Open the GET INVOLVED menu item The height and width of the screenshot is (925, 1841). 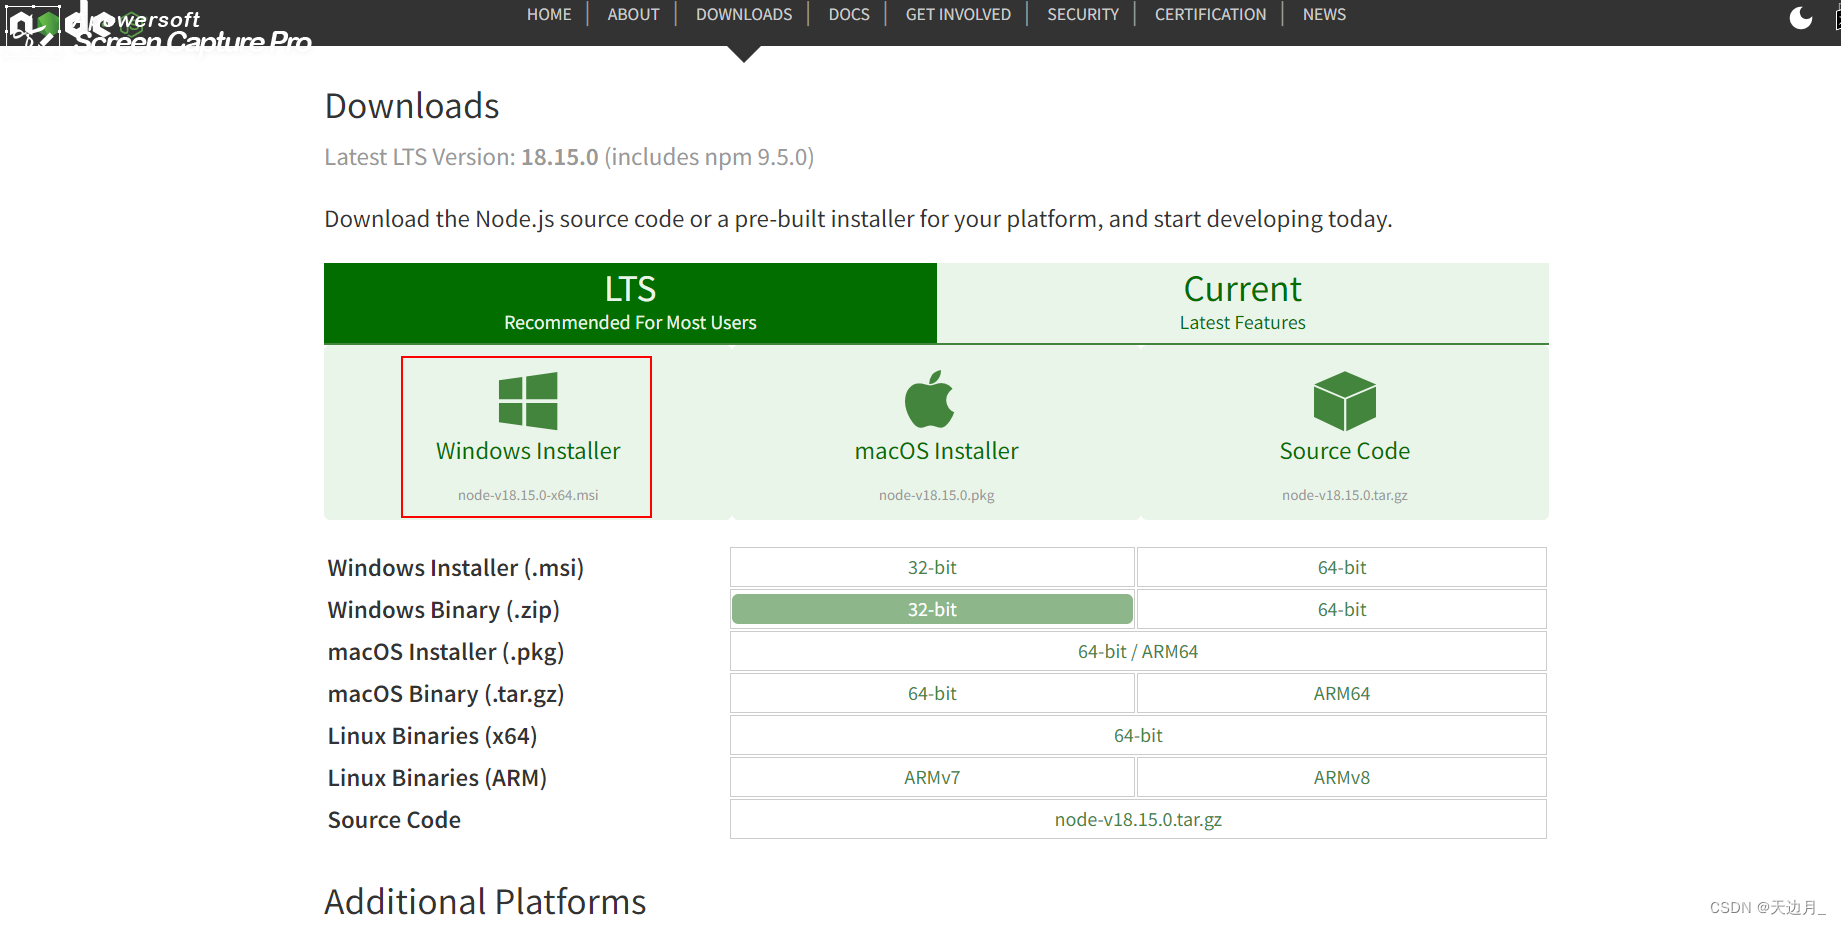[958, 15]
